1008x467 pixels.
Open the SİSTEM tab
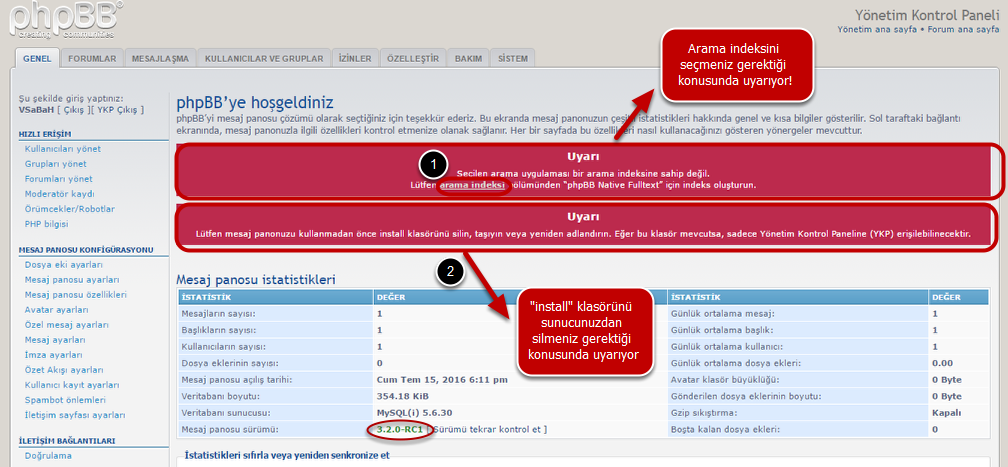pyautogui.click(x=513, y=59)
